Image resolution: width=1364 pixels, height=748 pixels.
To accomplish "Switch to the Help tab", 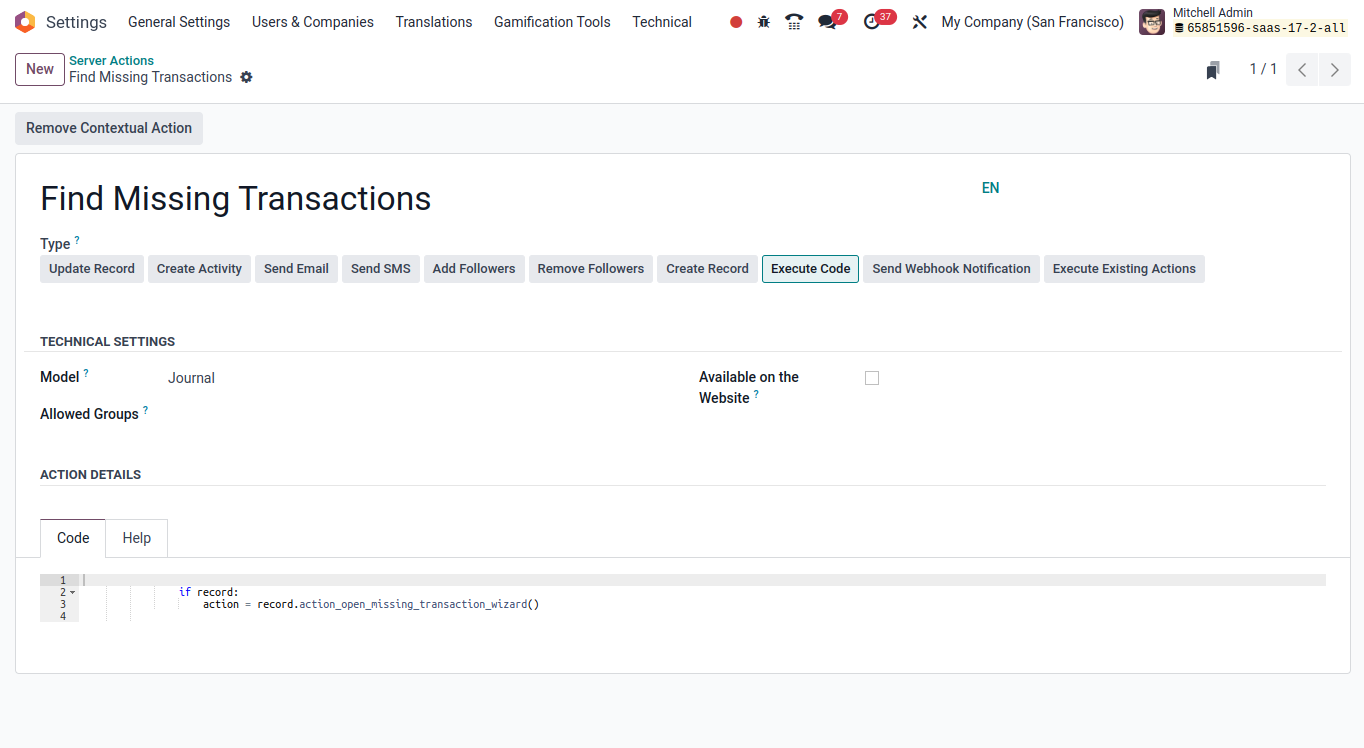I will [x=137, y=538].
